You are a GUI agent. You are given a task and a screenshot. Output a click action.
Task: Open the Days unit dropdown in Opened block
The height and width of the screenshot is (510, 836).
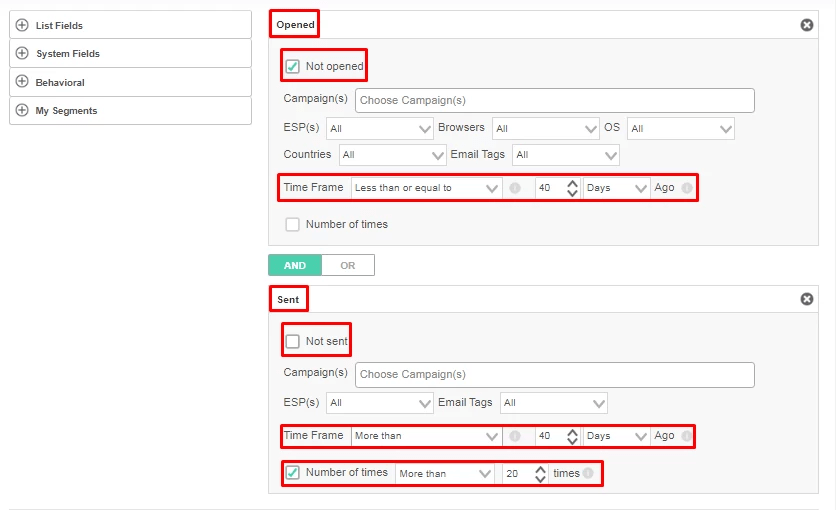coord(616,188)
